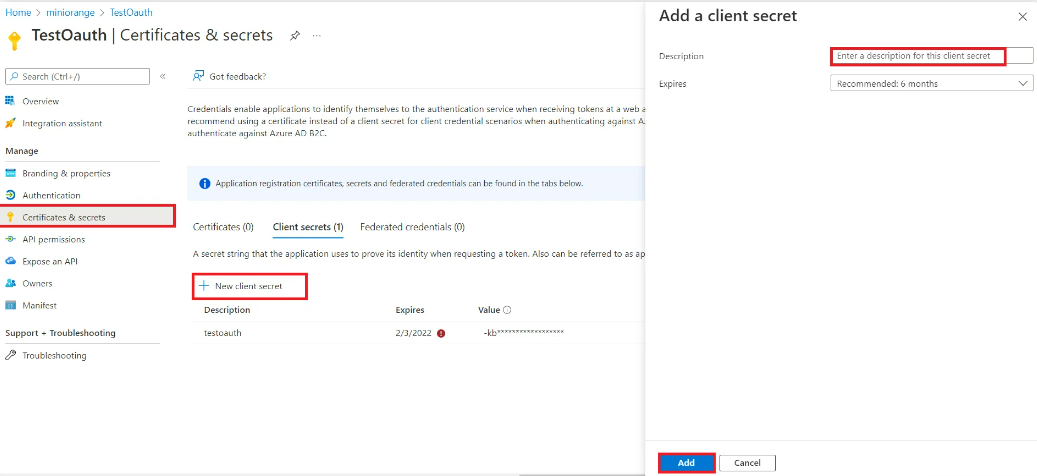Click the Certificates & secrets key icon
The image size is (1037, 476).
click(x=10, y=217)
